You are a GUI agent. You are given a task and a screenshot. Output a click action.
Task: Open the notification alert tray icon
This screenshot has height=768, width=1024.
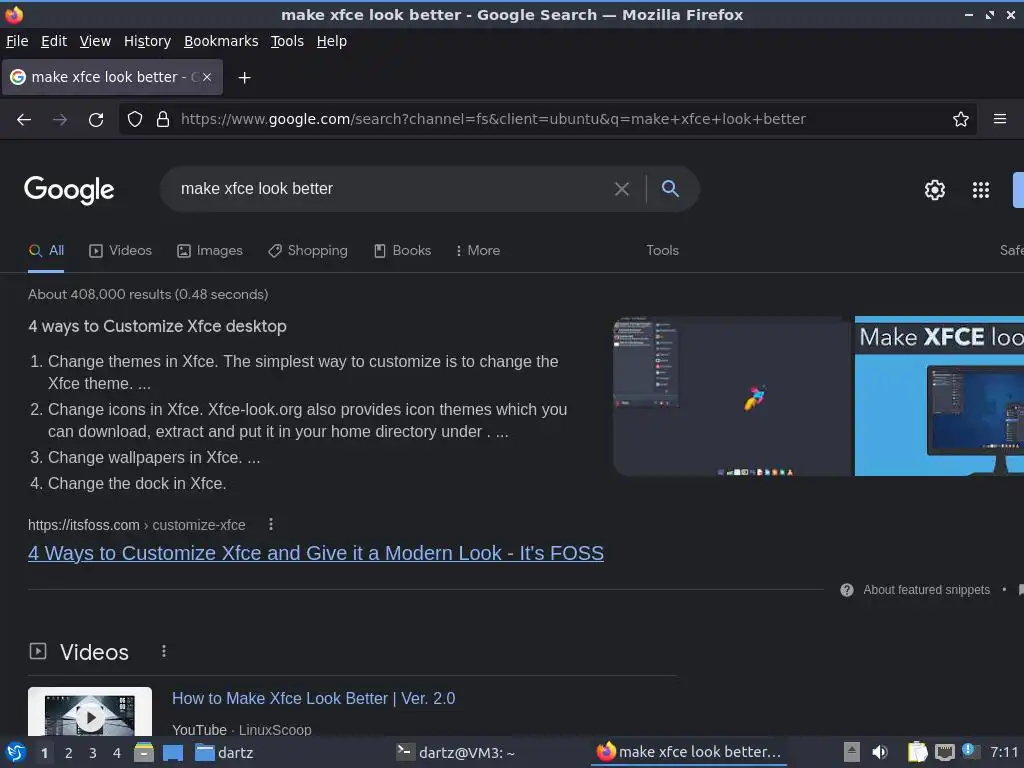click(x=970, y=752)
